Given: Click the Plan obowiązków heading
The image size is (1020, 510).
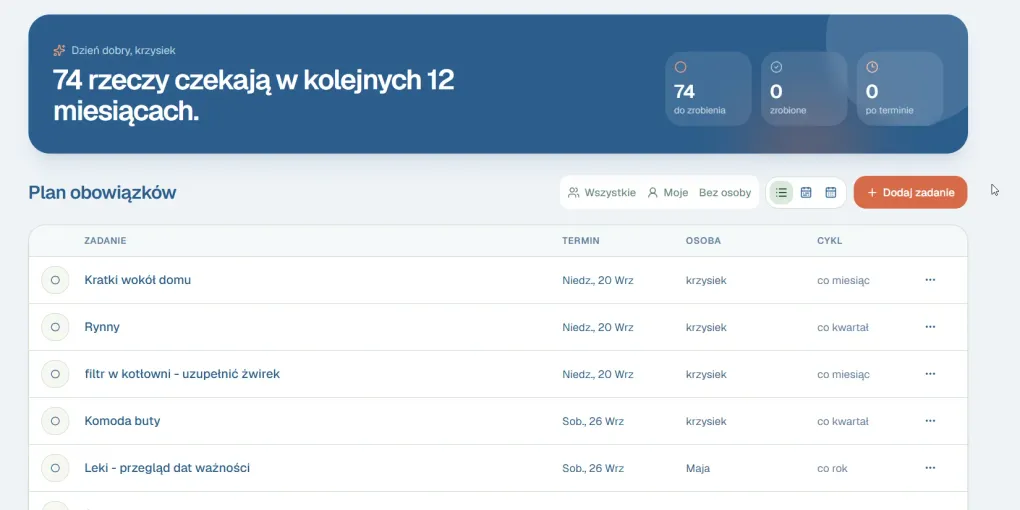Looking at the screenshot, I should tap(102, 193).
